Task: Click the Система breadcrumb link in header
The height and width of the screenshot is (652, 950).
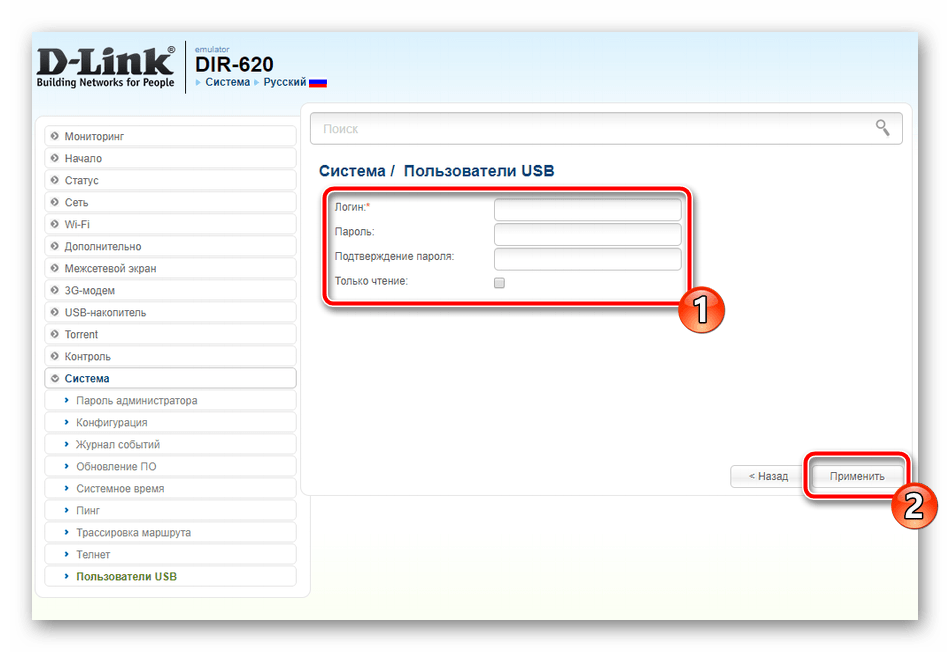Action: point(227,82)
